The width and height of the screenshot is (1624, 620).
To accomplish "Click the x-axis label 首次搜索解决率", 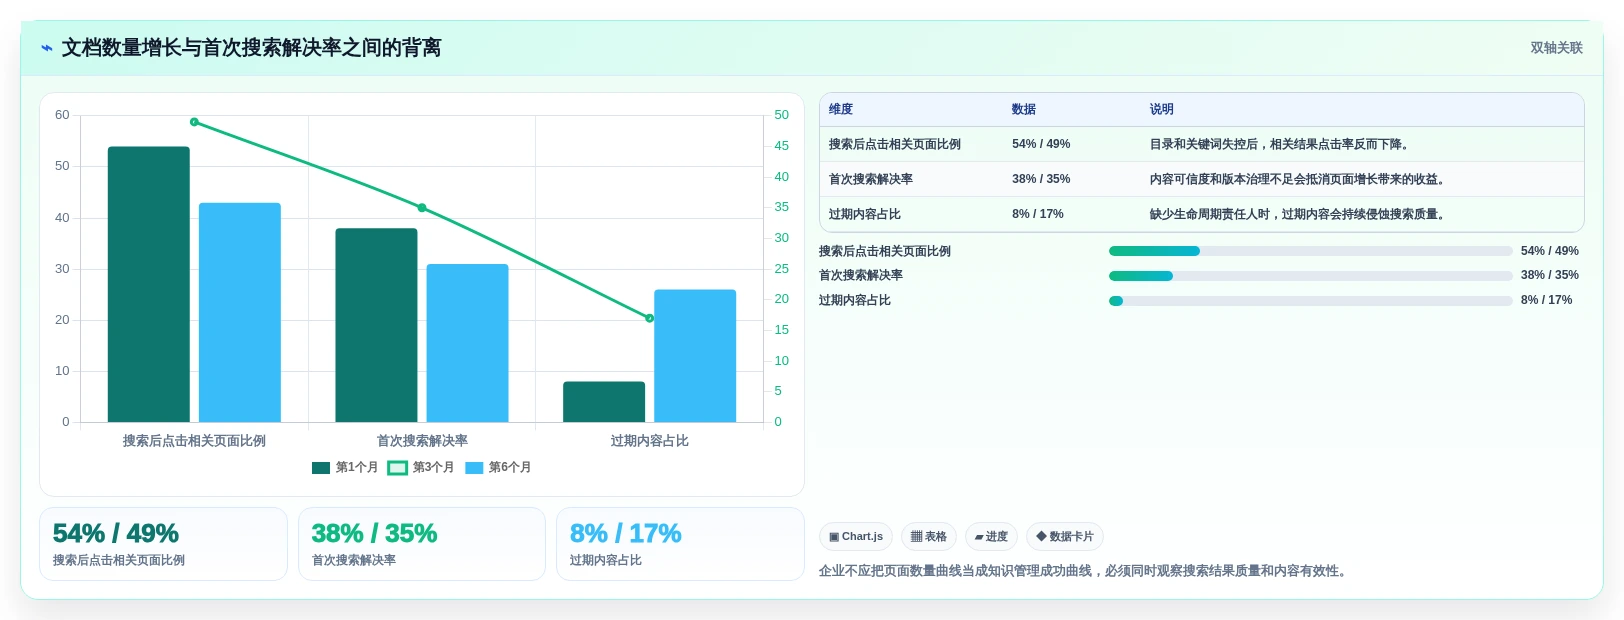I will tap(422, 441).
